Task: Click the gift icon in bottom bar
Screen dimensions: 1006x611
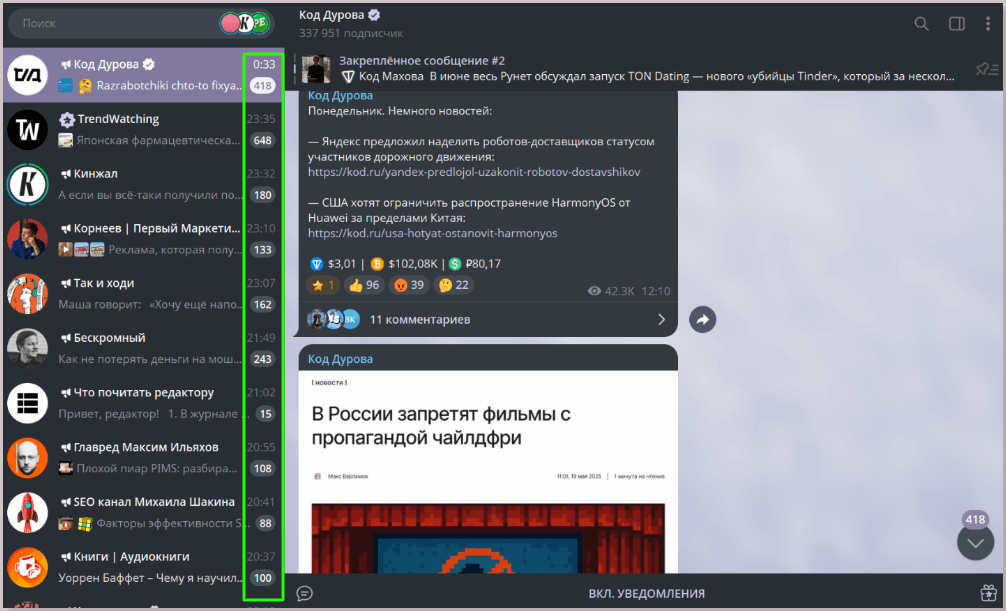Action: point(988,593)
